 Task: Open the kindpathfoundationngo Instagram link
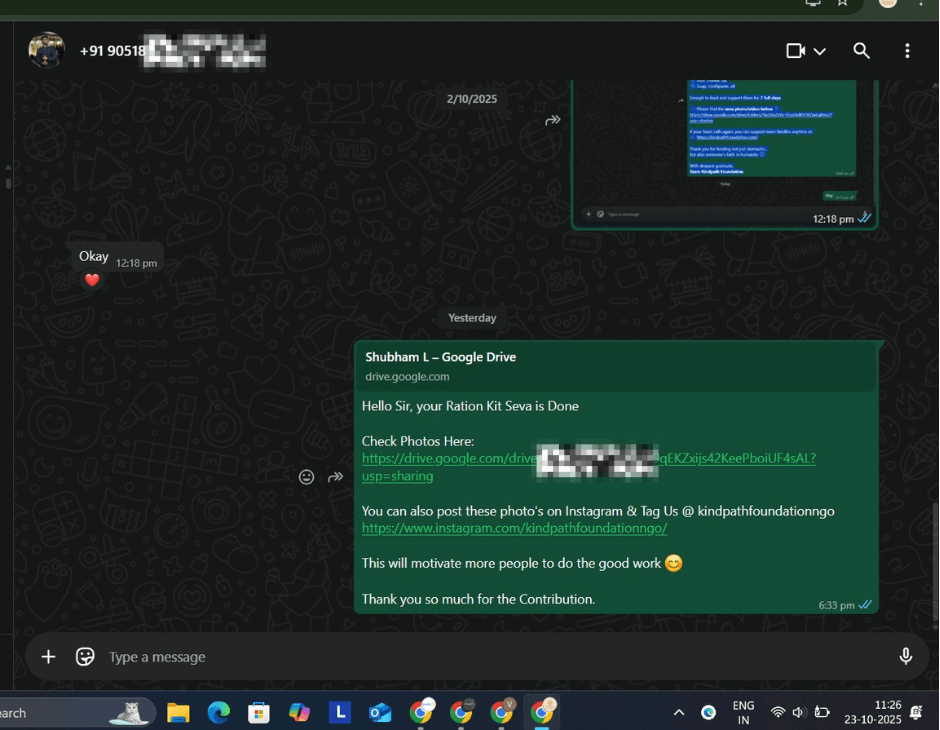point(514,528)
